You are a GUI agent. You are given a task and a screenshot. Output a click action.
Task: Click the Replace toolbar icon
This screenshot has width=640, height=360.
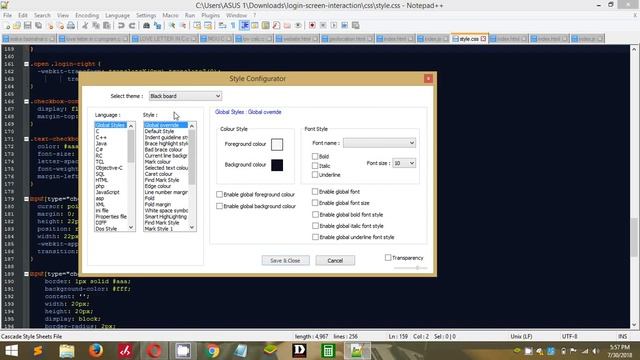click(157, 25)
